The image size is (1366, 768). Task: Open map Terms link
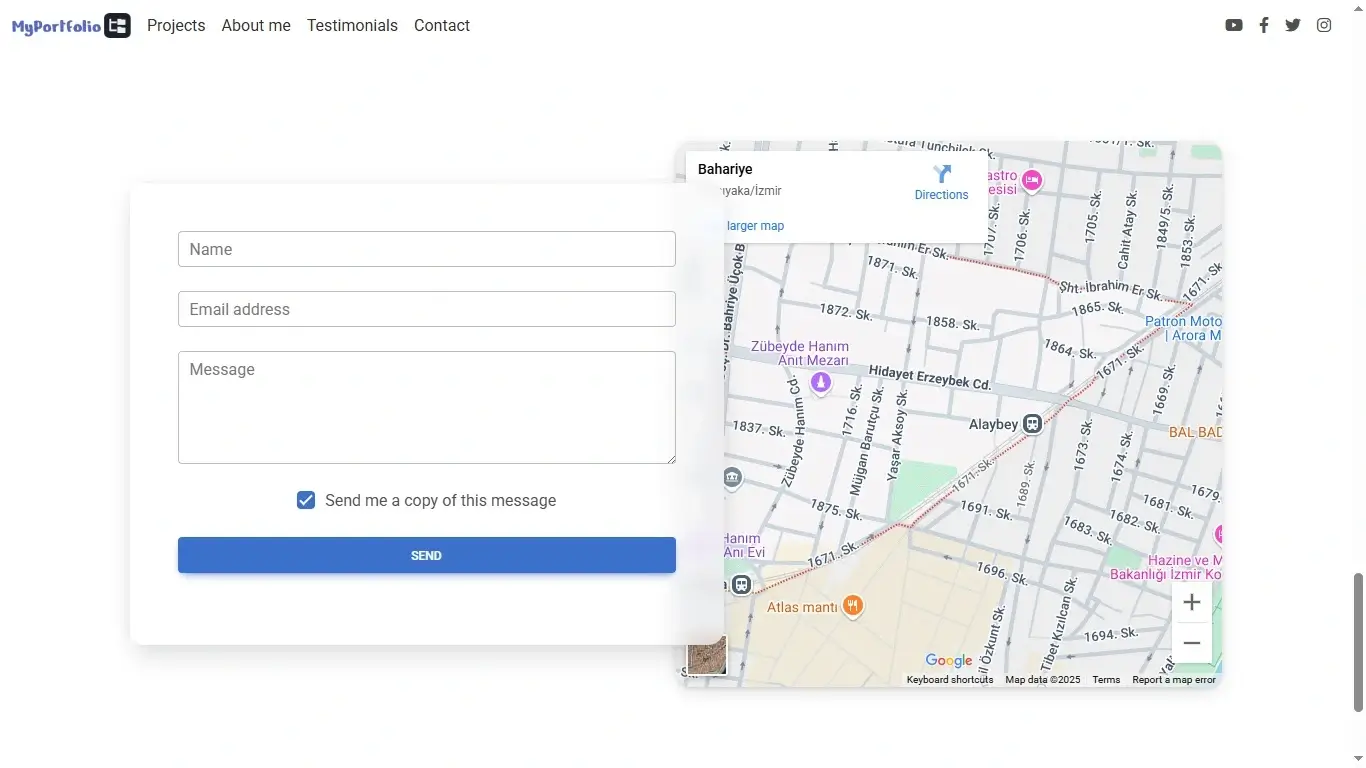coord(1106,680)
